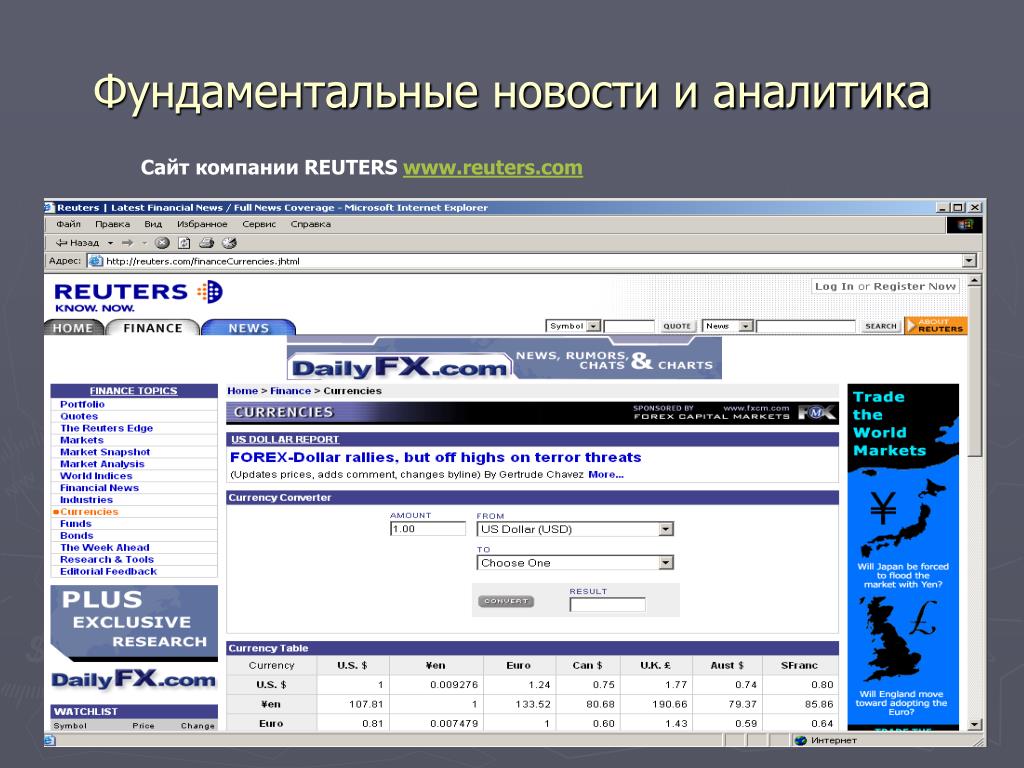Click the QUOTE button
This screenshot has height=768, width=1024.
677,326
